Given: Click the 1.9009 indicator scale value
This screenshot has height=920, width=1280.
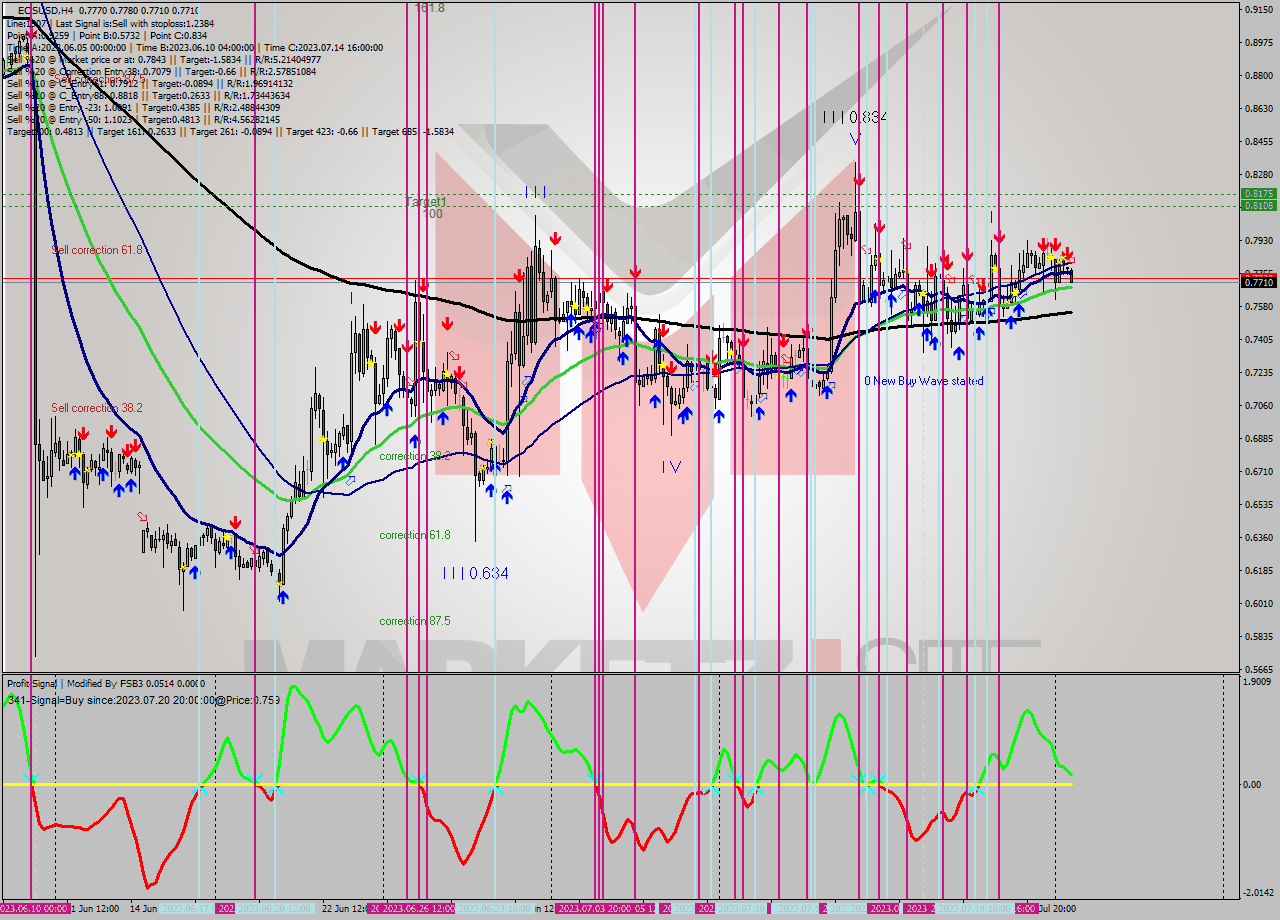Looking at the screenshot, I should 1257,681.
